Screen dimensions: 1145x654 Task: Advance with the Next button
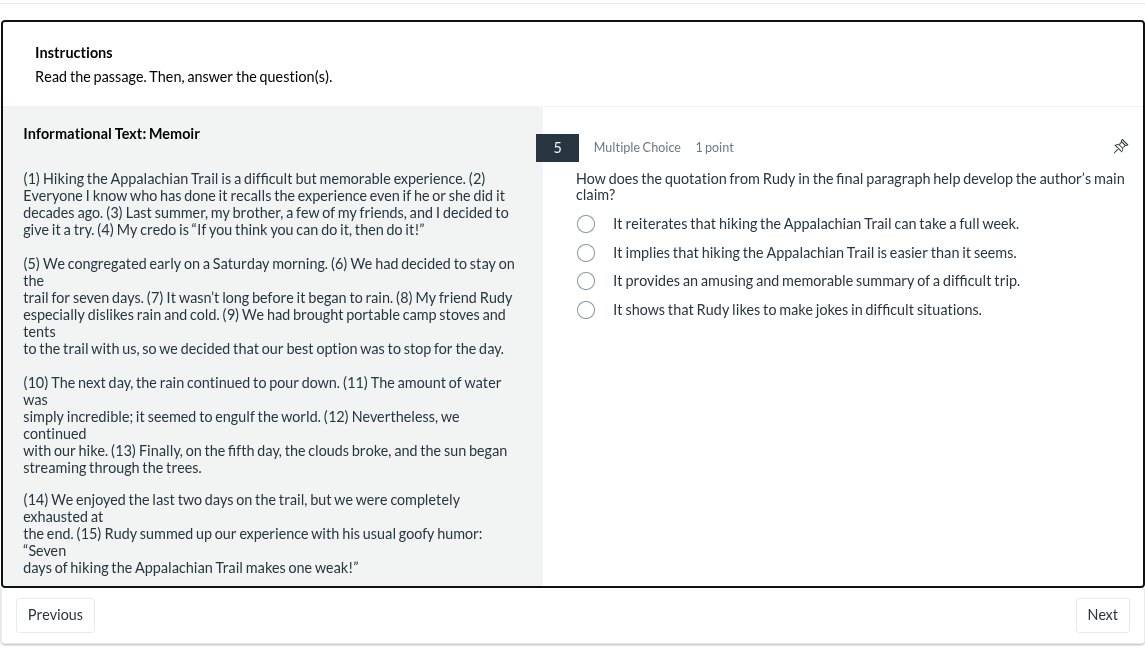(1102, 614)
